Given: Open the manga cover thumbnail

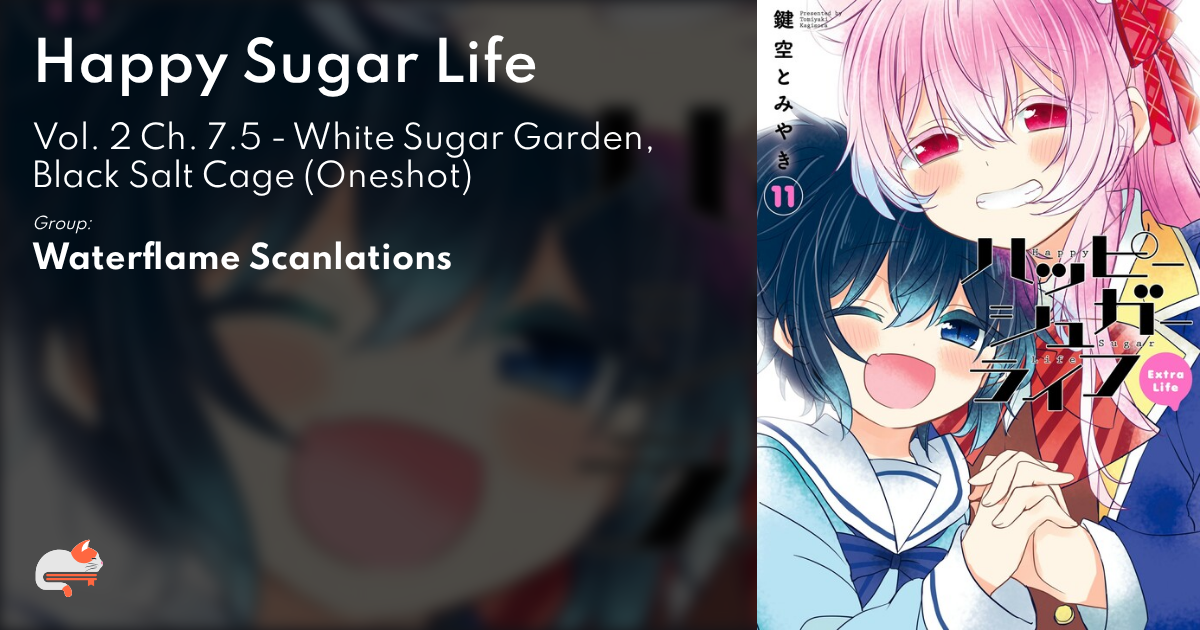Looking at the screenshot, I should point(978,315).
